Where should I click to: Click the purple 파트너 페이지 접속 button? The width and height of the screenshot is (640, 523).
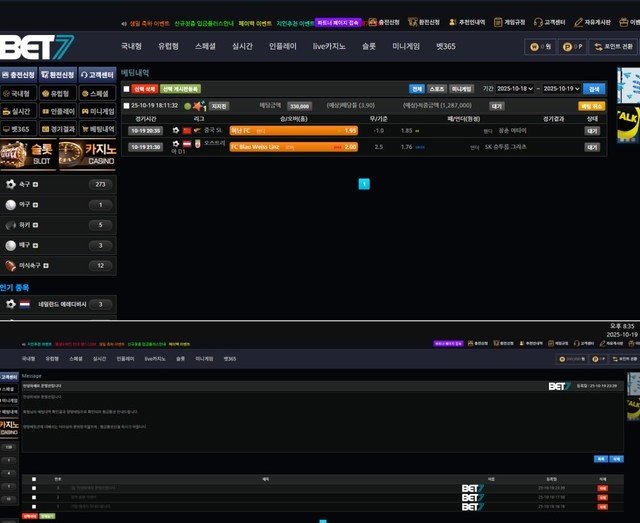(x=338, y=23)
